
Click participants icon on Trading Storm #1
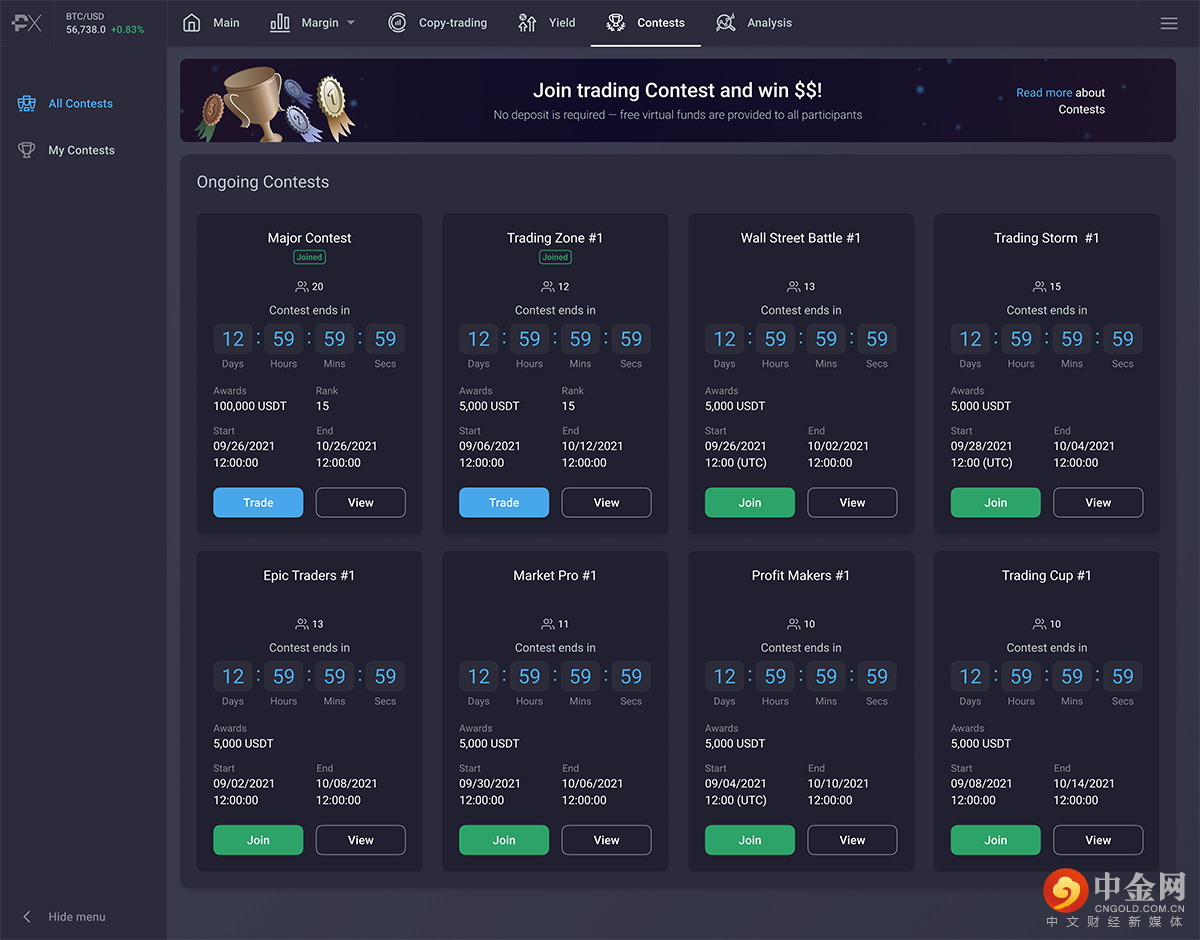tap(1040, 287)
